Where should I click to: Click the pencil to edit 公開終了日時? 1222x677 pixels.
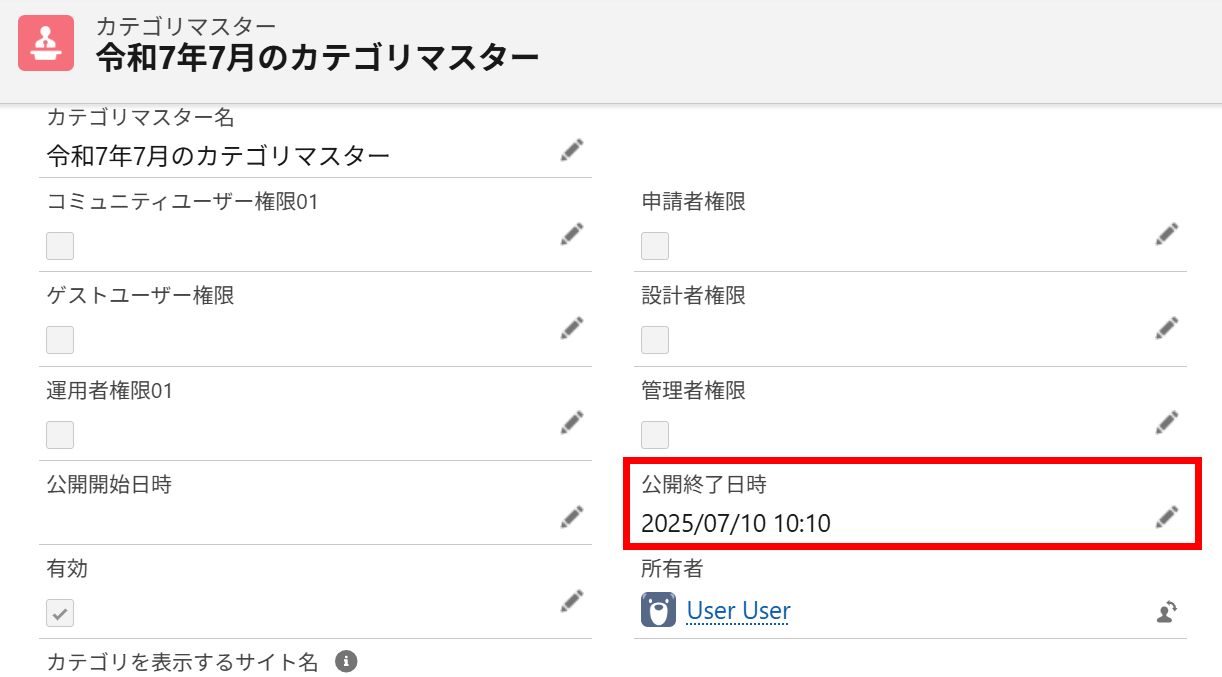(x=1166, y=516)
